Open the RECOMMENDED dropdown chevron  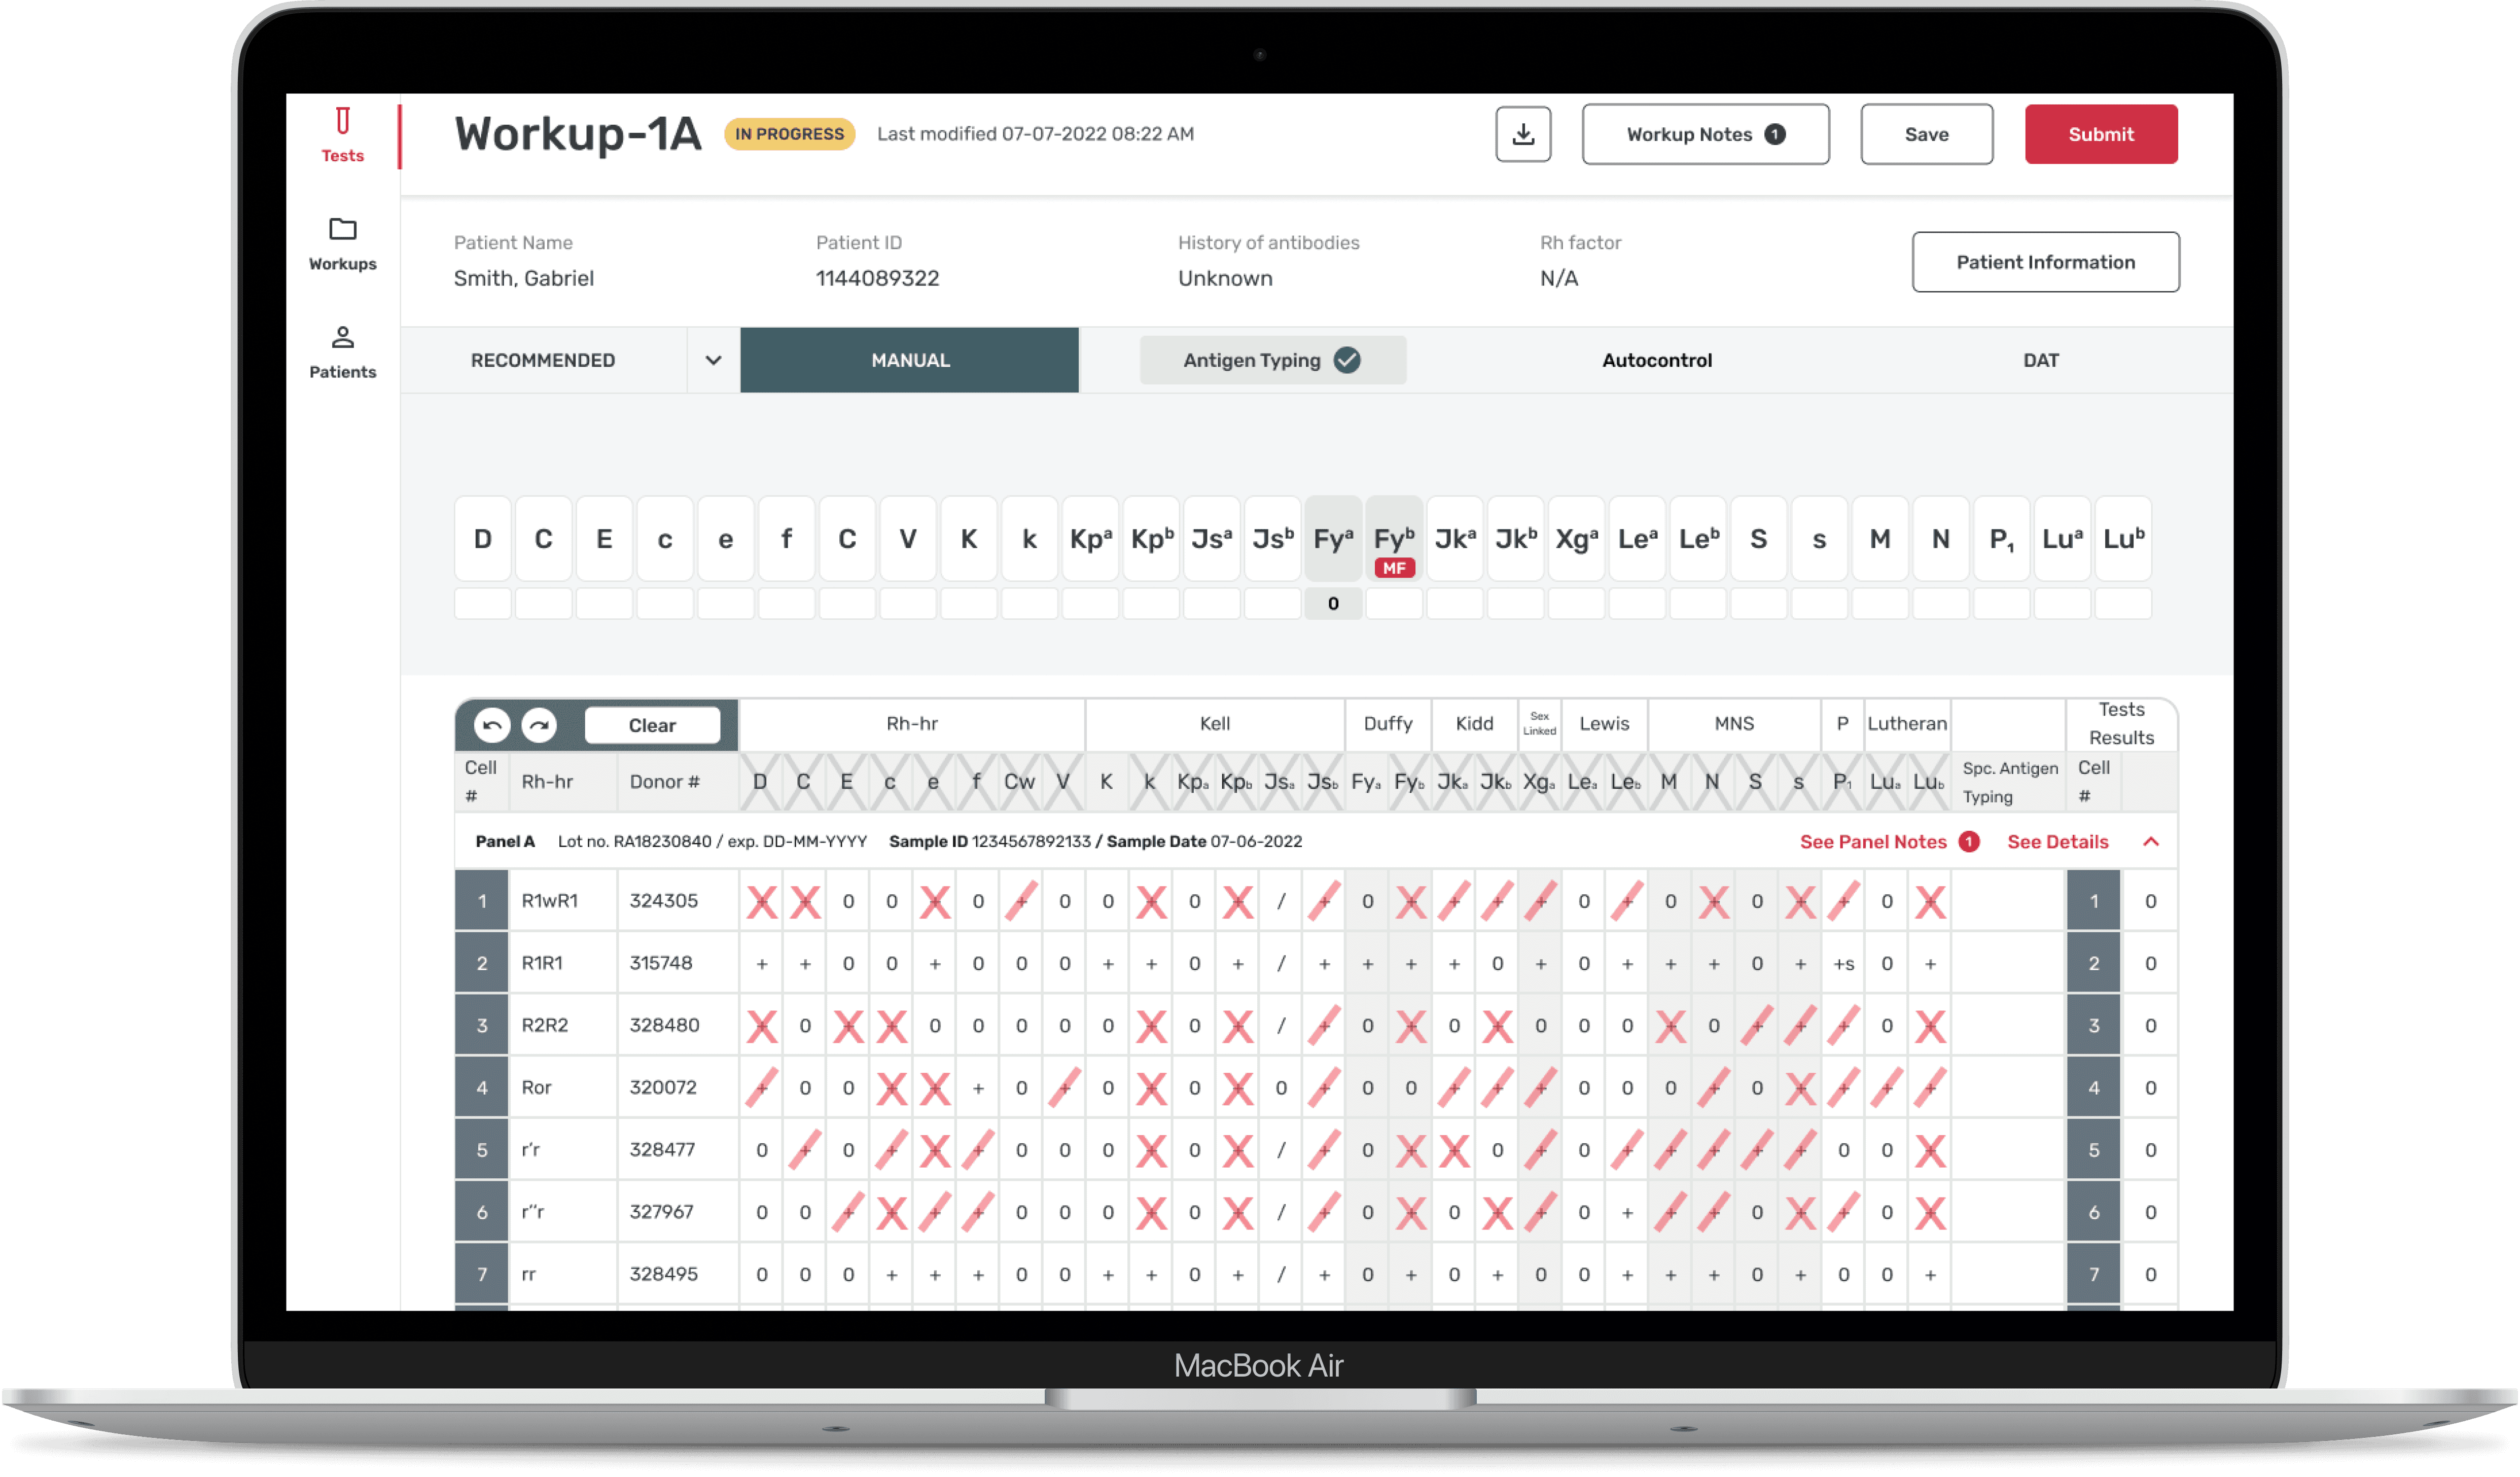(713, 360)
